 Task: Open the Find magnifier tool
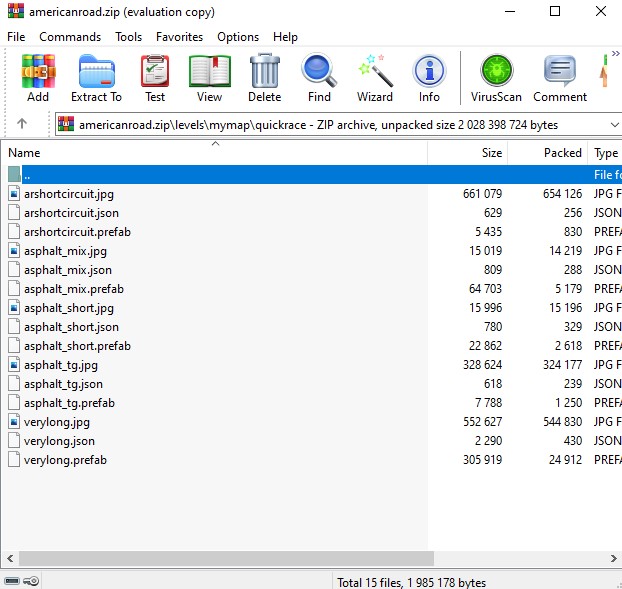pyautogui.click(x=319, y=78)
